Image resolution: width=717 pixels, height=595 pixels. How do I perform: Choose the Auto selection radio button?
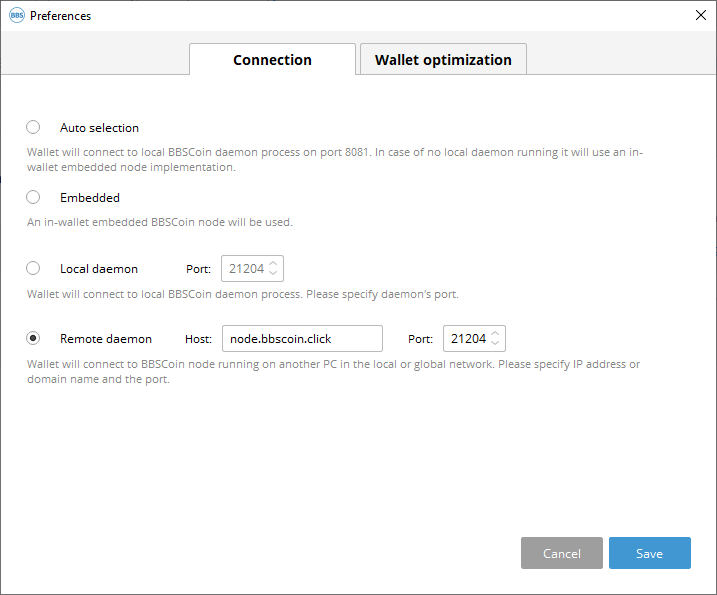(33, 127)
